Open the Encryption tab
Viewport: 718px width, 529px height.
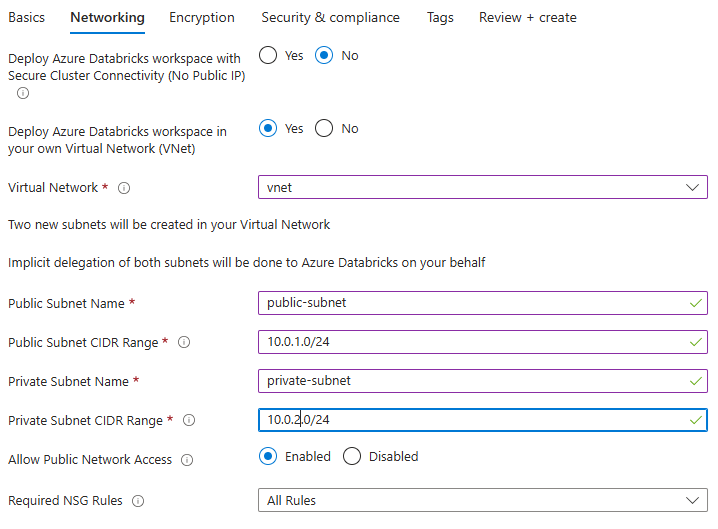click(202, 17)
